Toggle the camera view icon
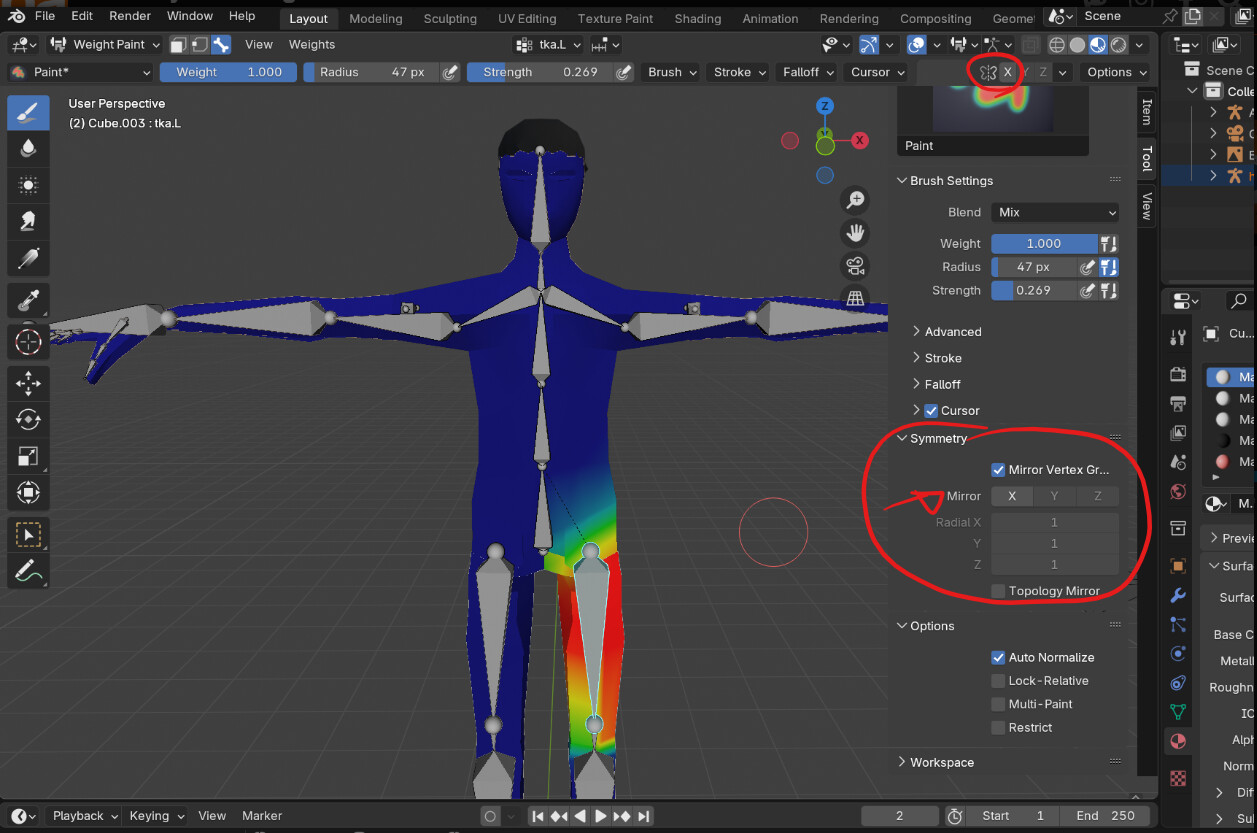Viewport: 1257px width, 833px height. coord(855,266)
